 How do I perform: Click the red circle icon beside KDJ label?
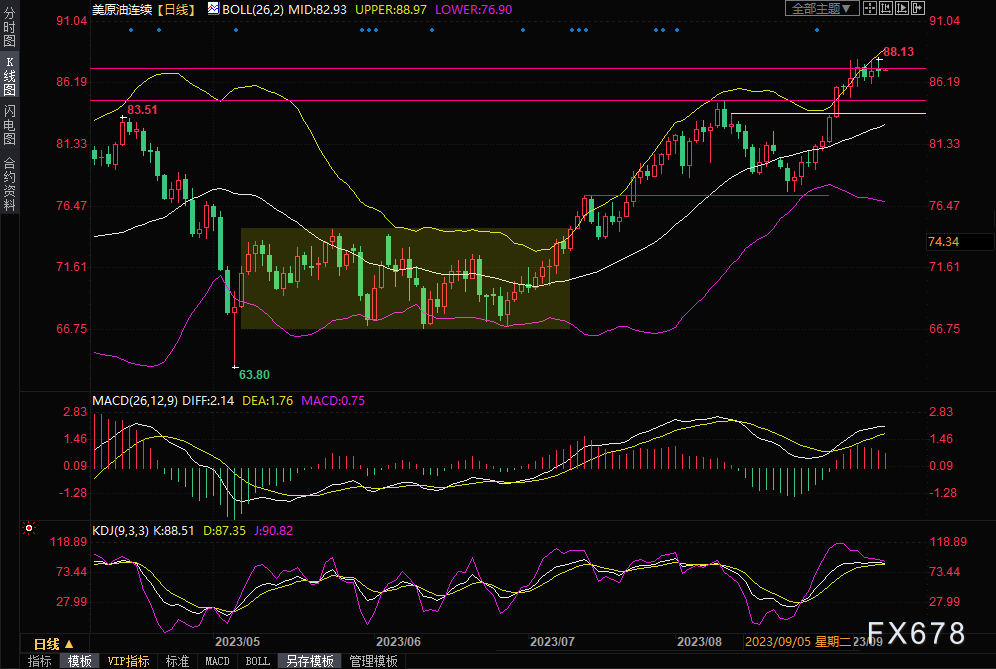tap(29, 528)
